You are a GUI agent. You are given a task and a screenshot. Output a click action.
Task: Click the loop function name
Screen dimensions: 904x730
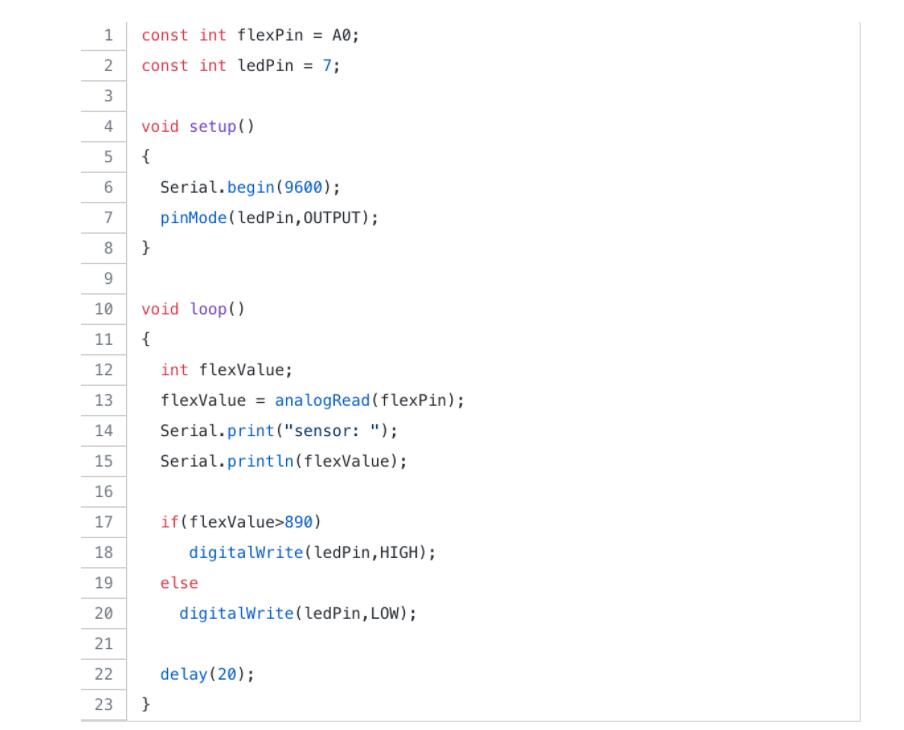[x=208, y=309]
